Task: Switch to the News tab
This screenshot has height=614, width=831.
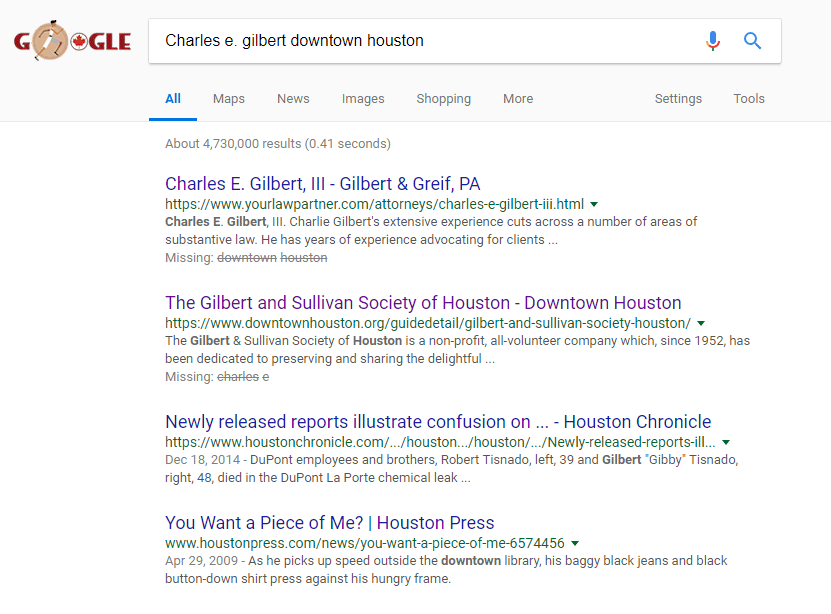Action: [x=293, y=99]
